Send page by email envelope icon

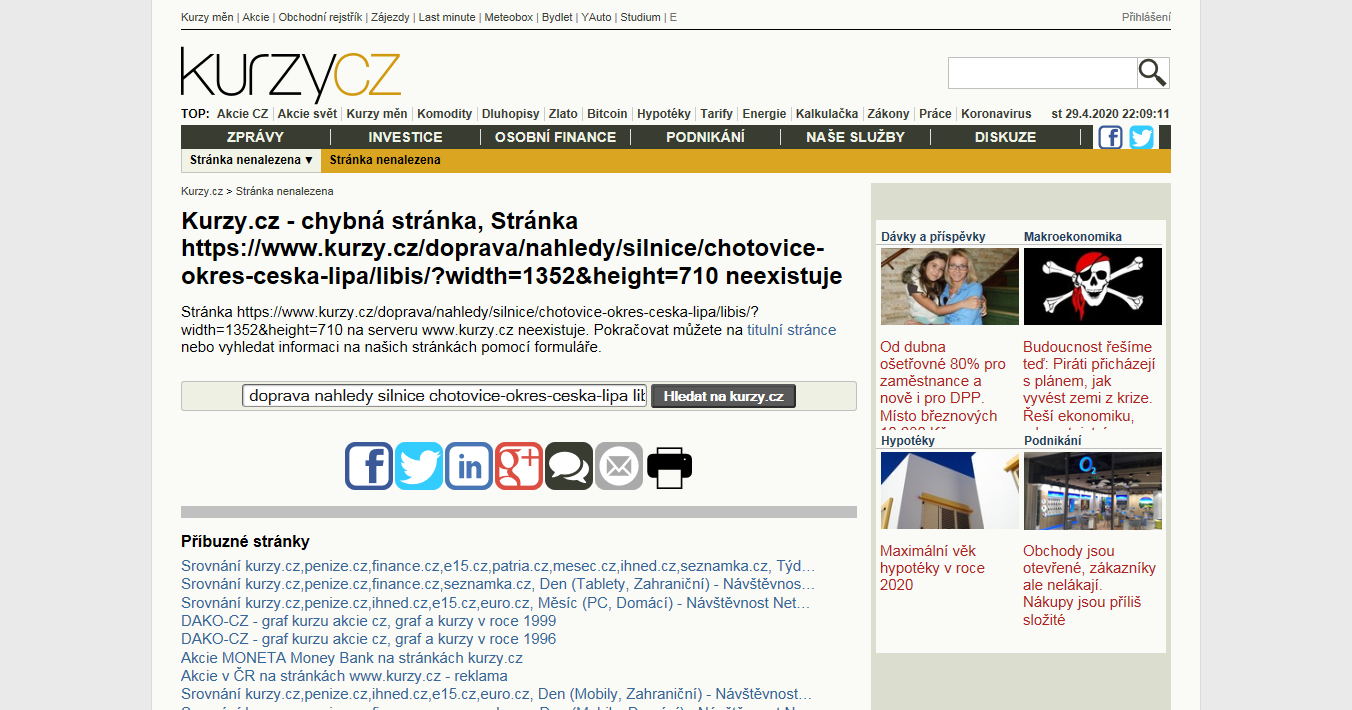(619, 466)
